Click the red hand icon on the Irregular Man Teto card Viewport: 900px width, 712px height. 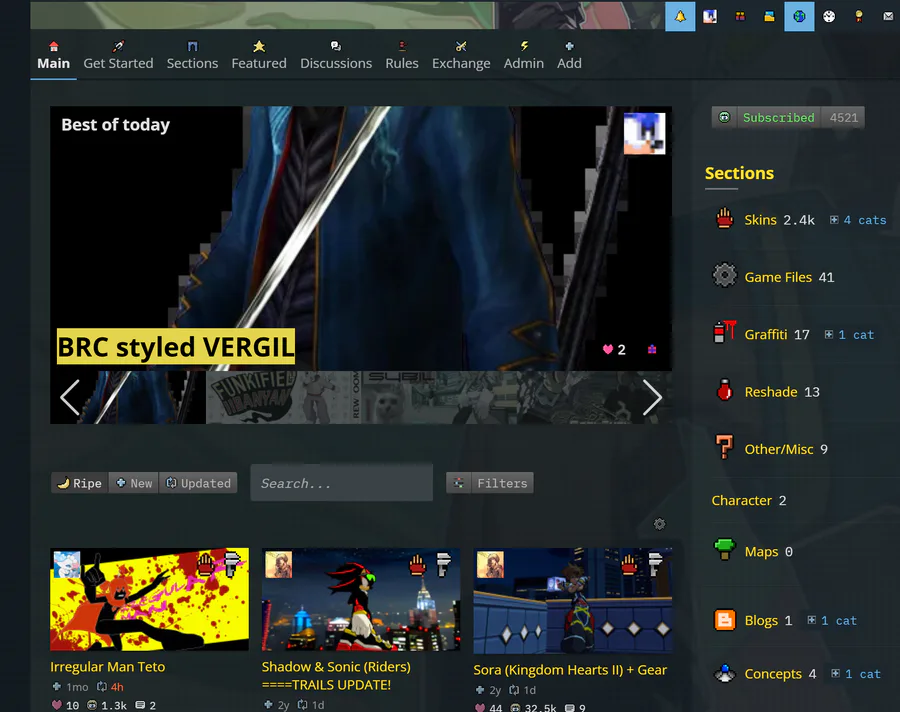(205, 564)
